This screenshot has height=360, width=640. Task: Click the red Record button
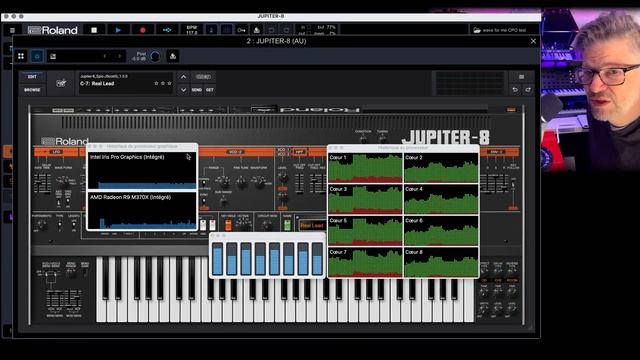pos(142,30)
